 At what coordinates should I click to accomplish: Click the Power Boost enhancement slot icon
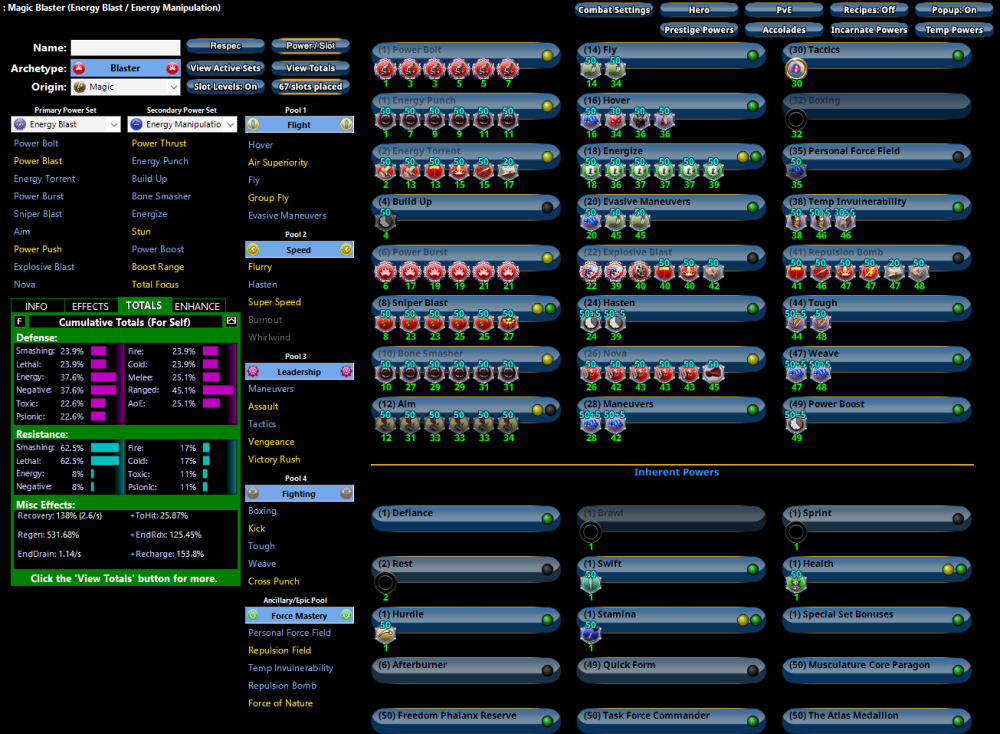[796, 423]
